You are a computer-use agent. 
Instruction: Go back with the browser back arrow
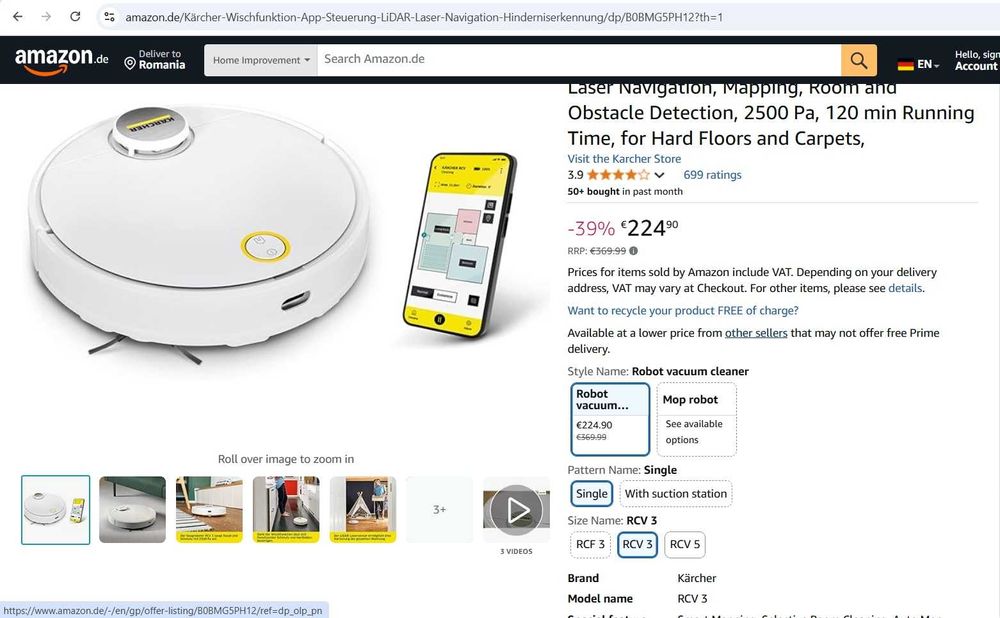click(x=18, y=17)
